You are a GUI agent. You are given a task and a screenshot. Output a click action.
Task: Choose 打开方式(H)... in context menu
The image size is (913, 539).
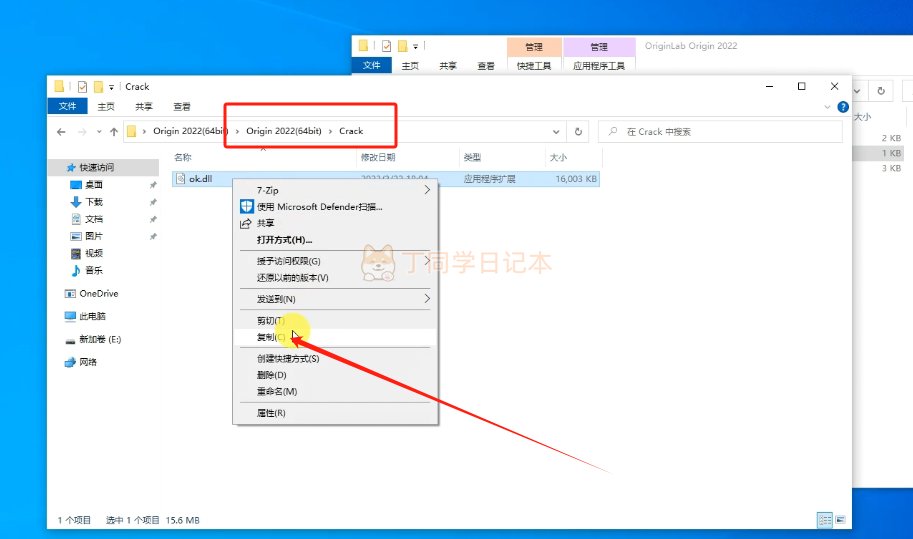[x=335, y=240]
